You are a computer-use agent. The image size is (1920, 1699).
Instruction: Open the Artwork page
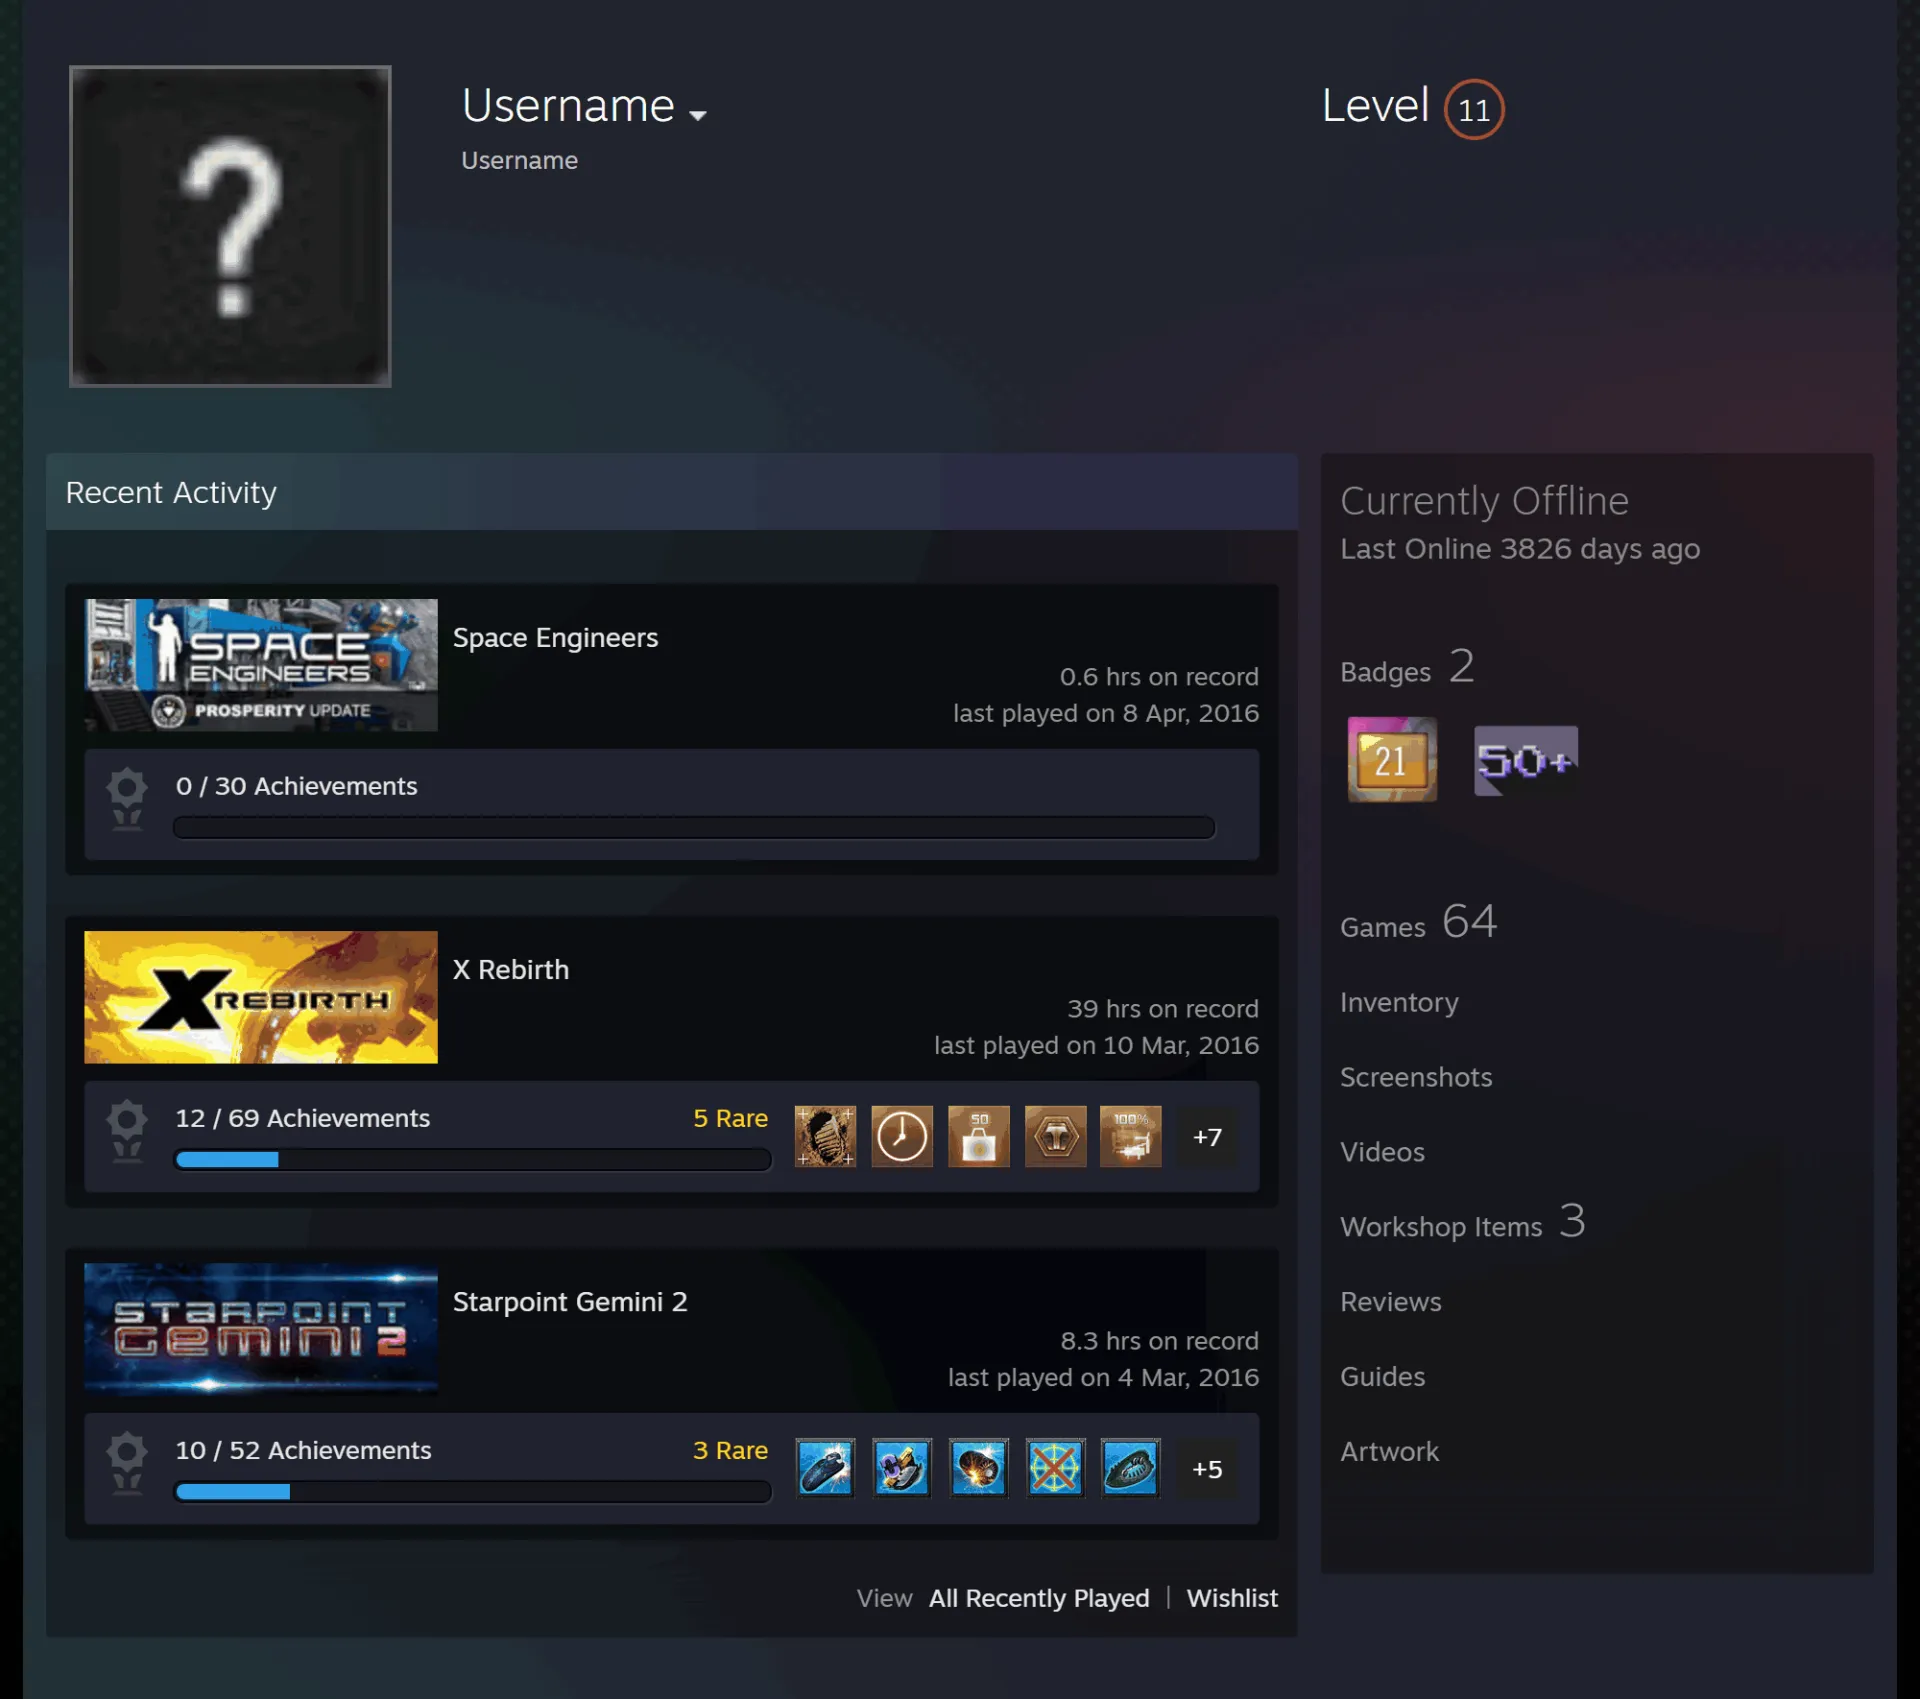coord(1389,1452)
